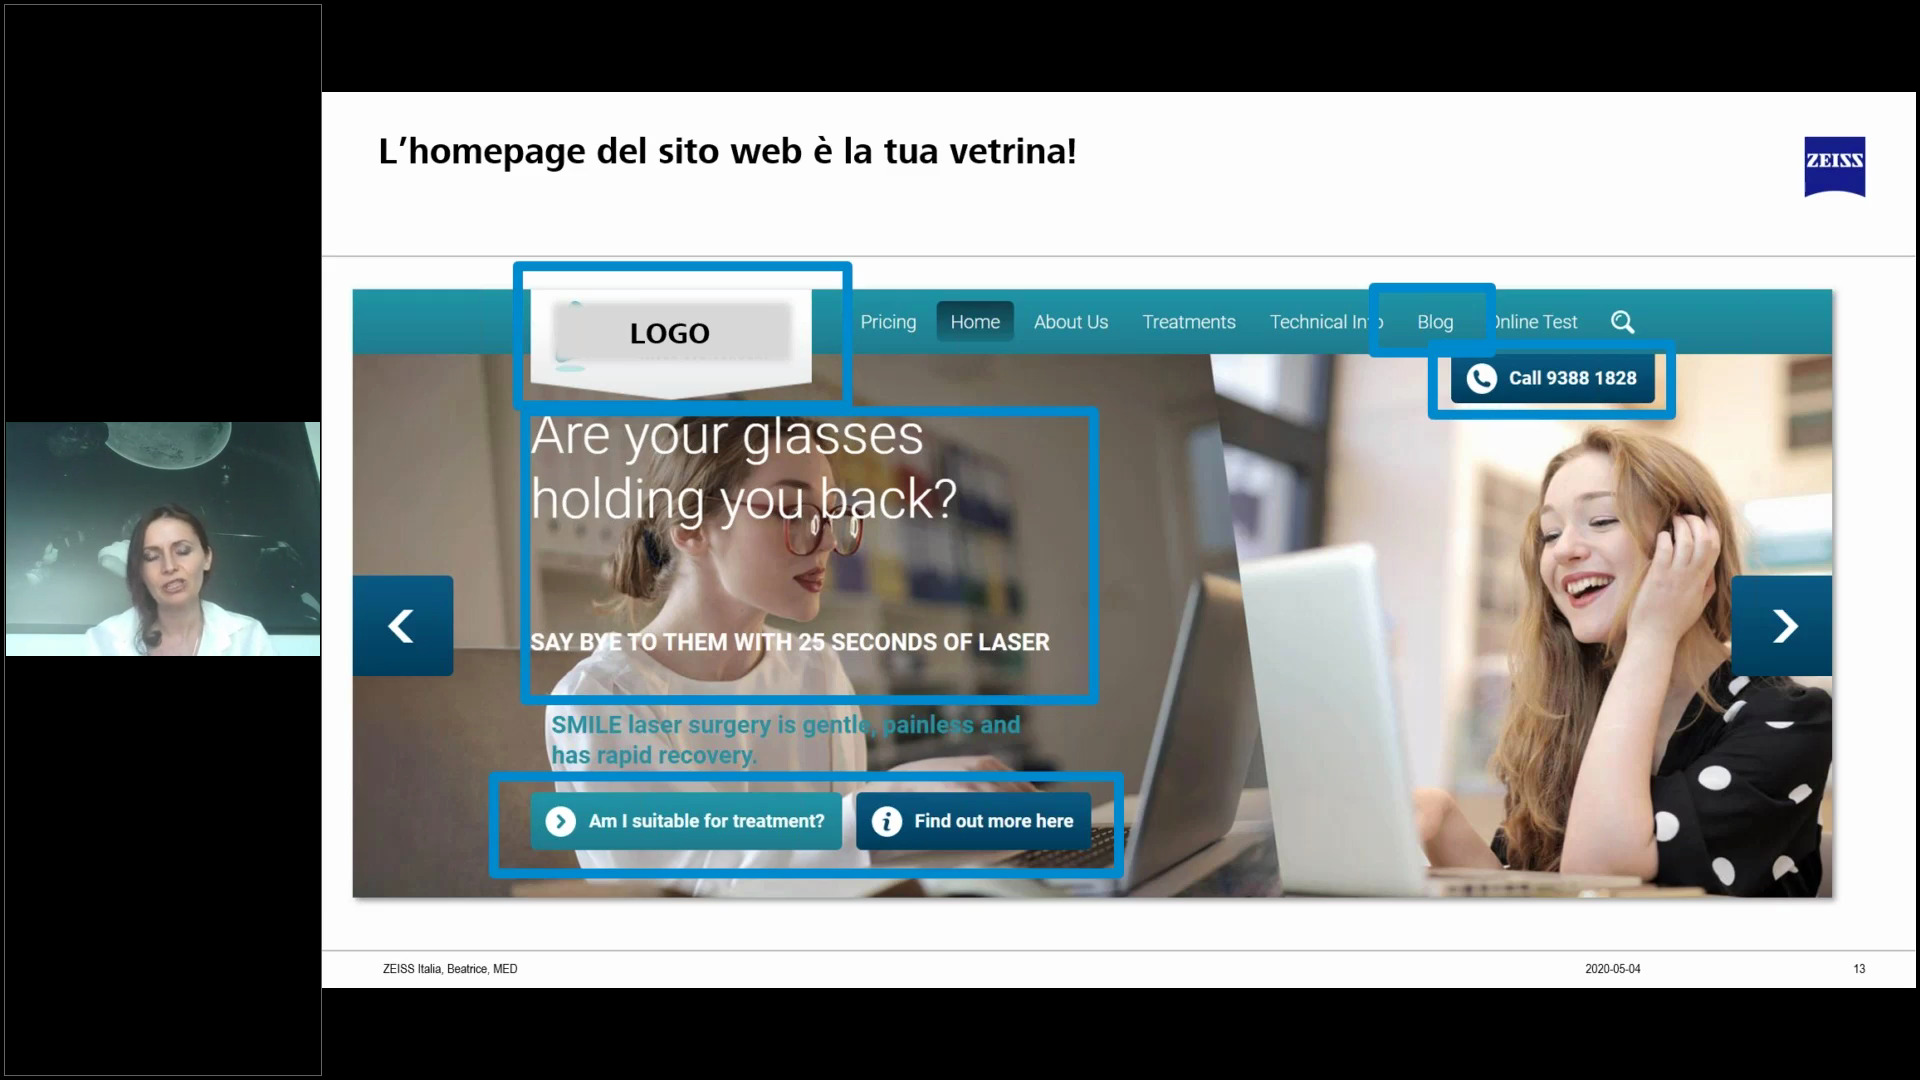Image resolution: width=1920 pixels, height=1080 pixels.
Task: Click the search icon in navigation bar
Action: (1623, 322)
